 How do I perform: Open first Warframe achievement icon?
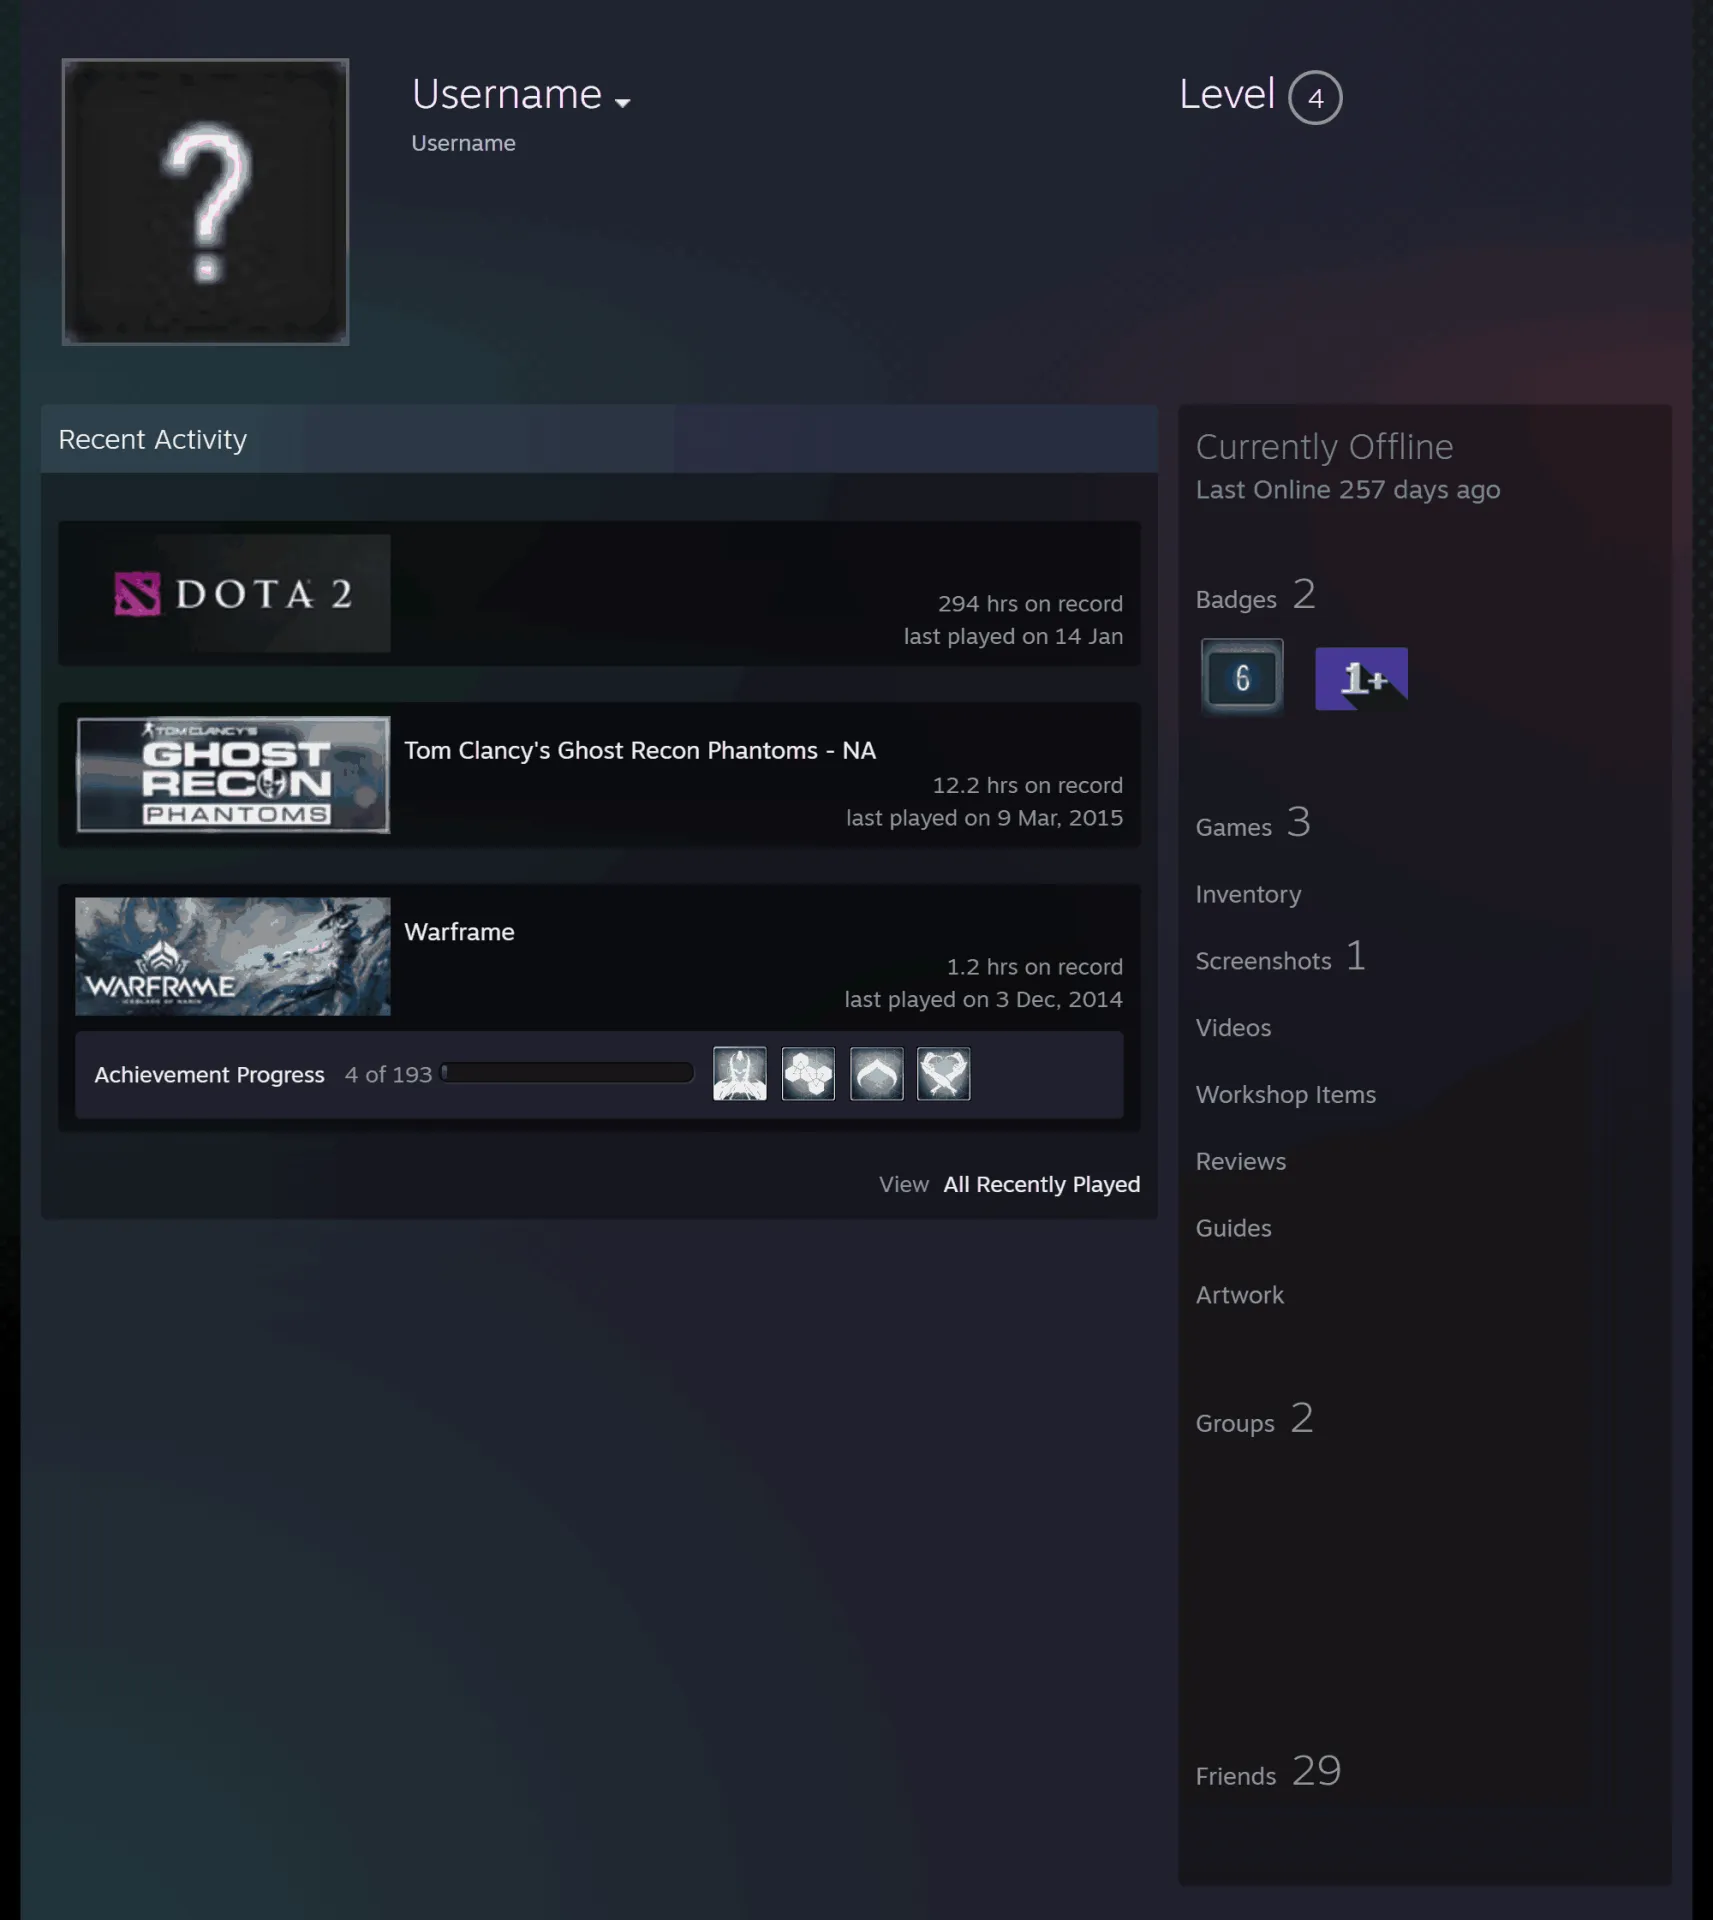[x=740, y=1073]
